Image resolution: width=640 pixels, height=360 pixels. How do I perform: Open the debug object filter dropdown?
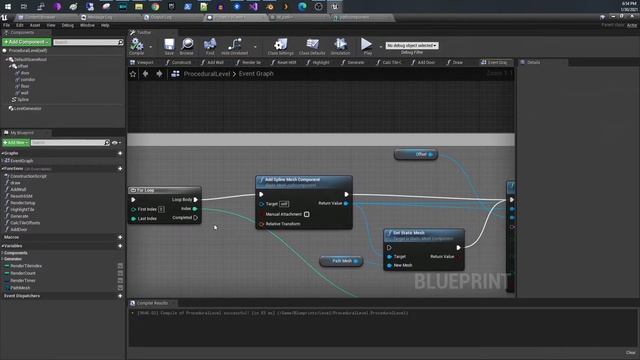pyautogui.click(x=412, y=46)
